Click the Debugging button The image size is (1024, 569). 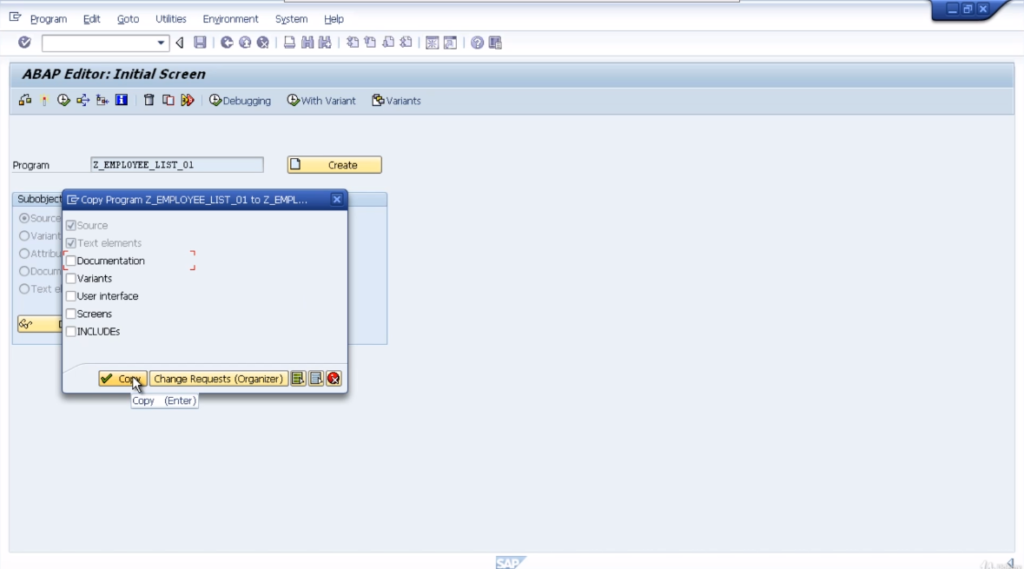(x=240, y=101)
